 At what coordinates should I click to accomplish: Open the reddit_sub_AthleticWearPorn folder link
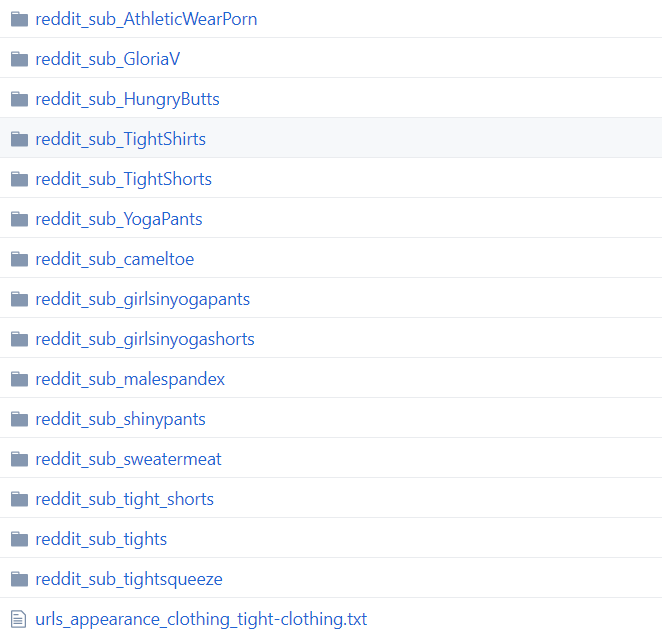tap(146, 19)
